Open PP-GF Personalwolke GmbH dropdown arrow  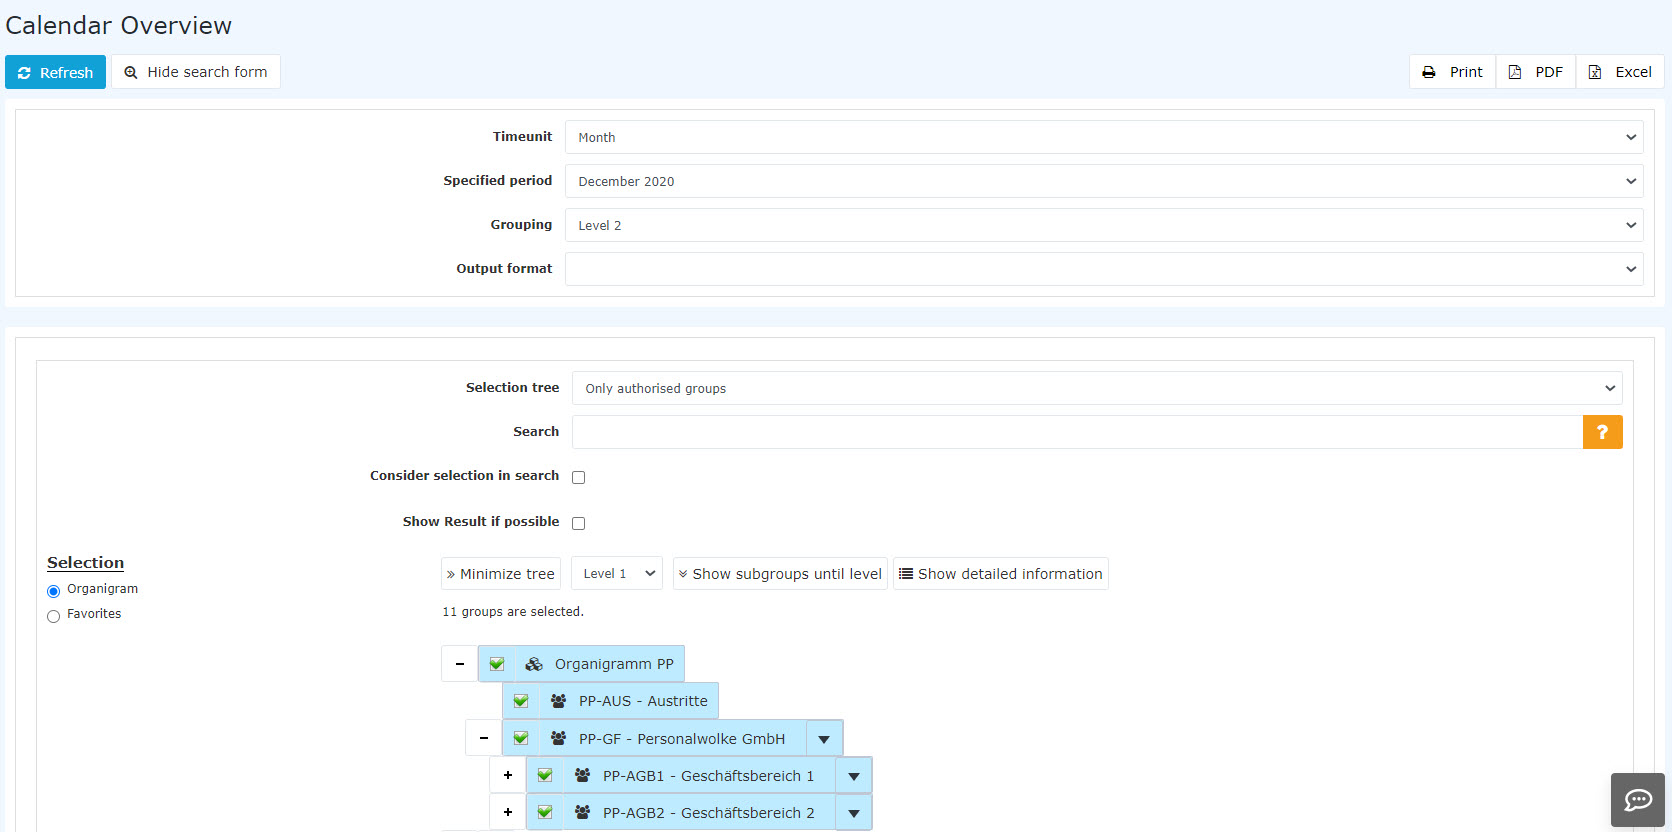824,739
